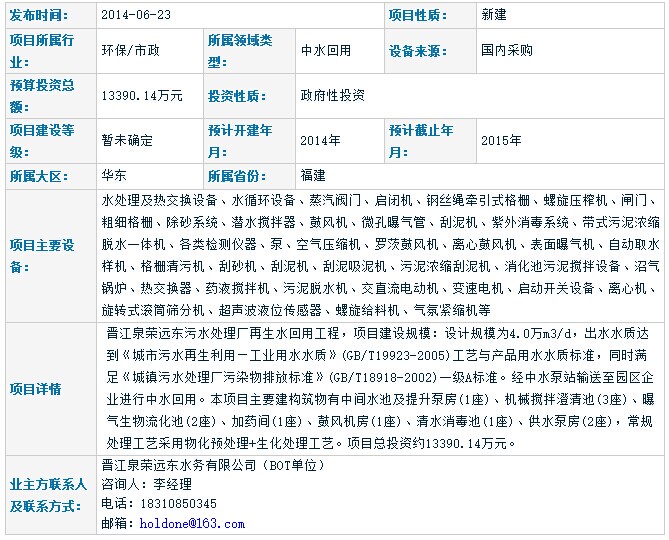Open the holdone@163.com email link
Screen dimensions: 669x540
[192, 523]
